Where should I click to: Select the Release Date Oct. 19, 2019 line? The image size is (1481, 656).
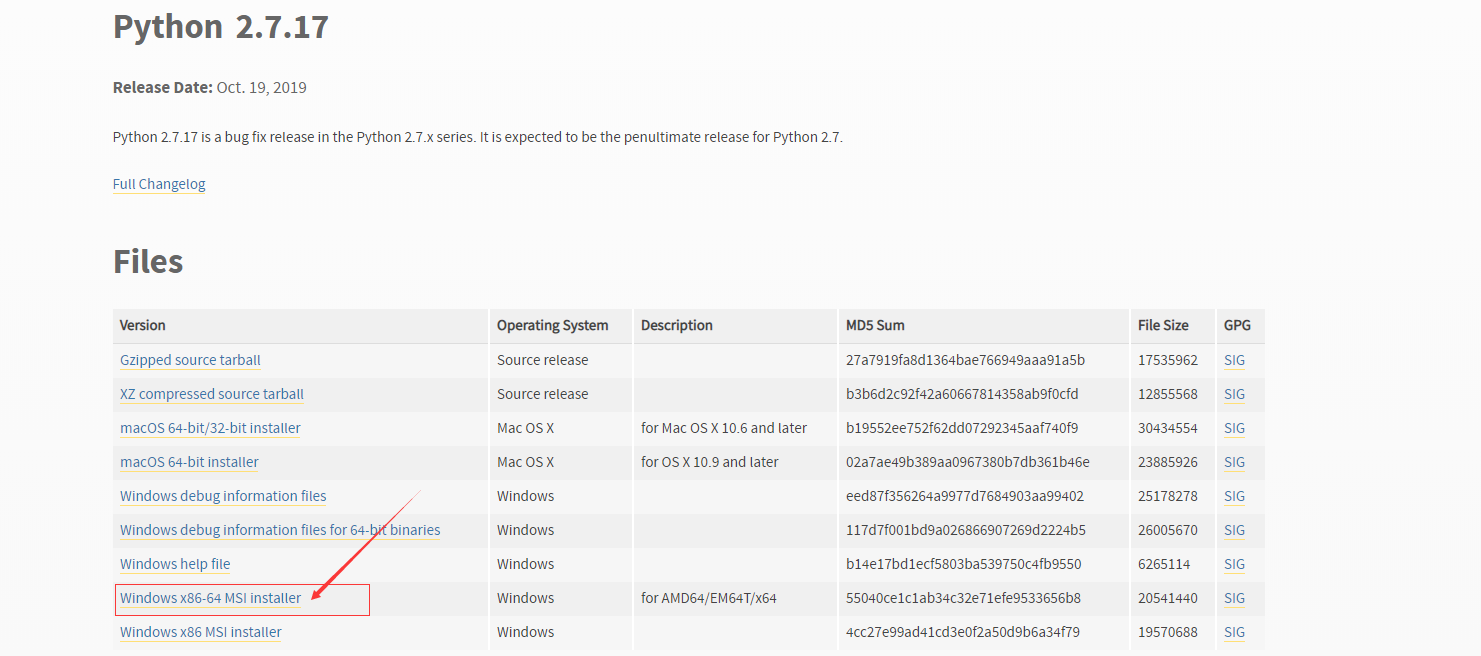point(210,87)
